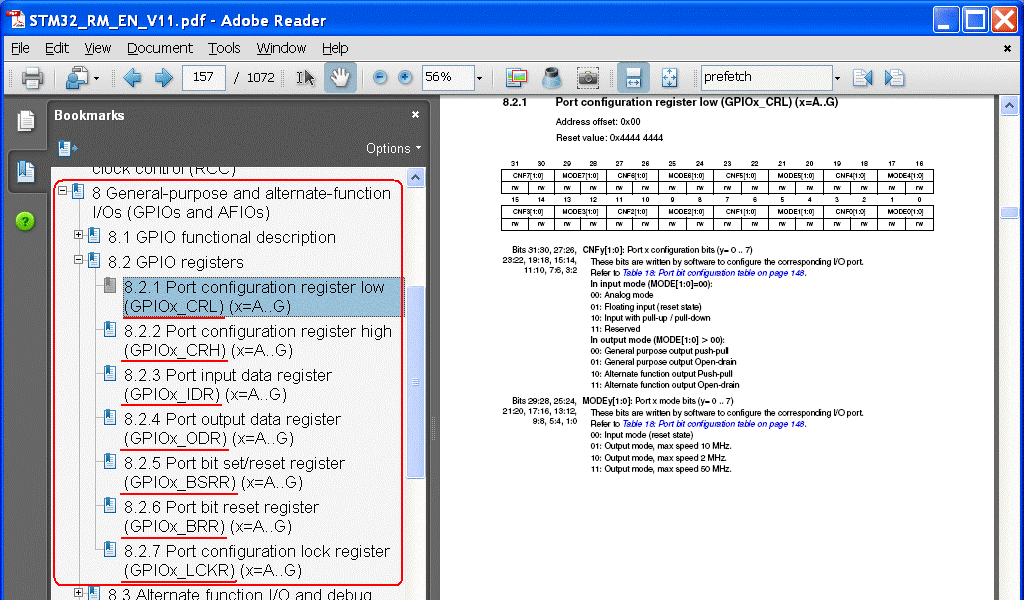This screenshot has height=600, width=1024.
Task: Click the stamp tool icon
Action: coord(552,78)
